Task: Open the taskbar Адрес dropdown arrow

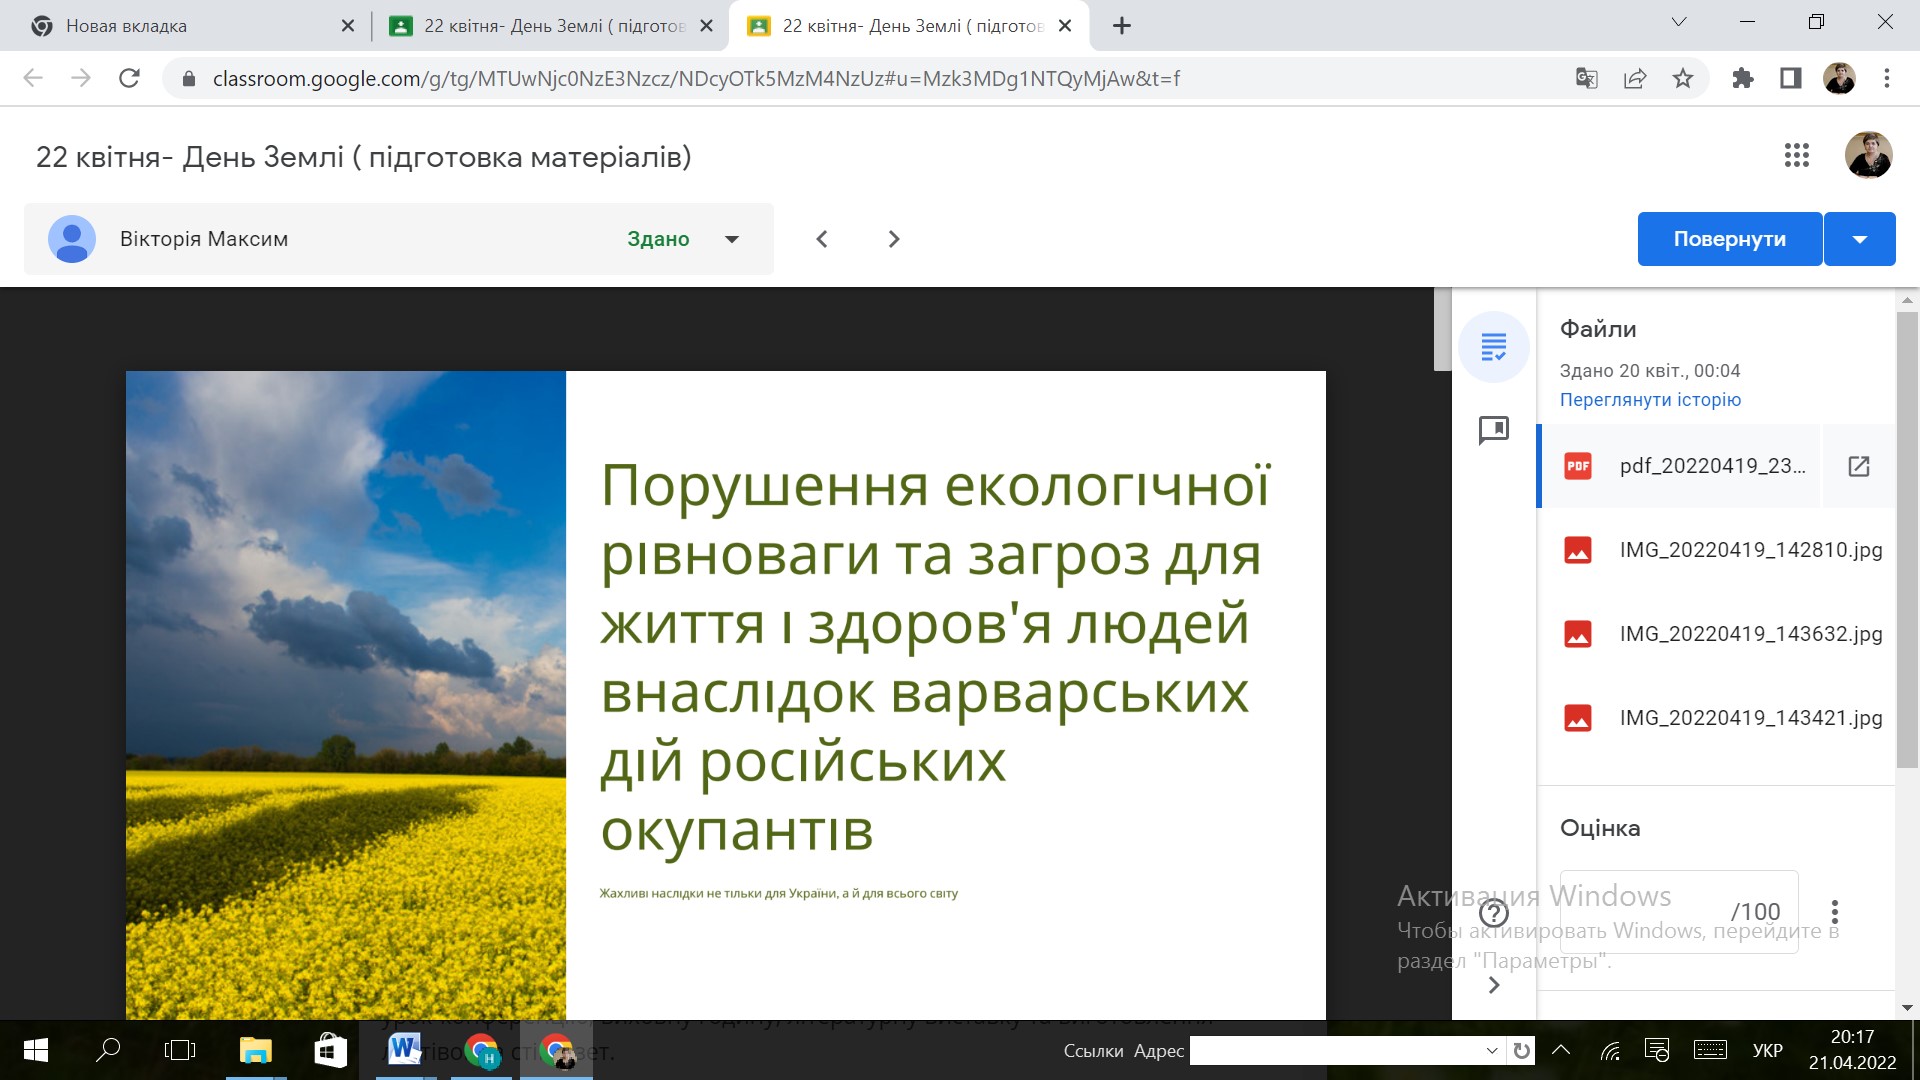Action: [x=1492, y=1050]
